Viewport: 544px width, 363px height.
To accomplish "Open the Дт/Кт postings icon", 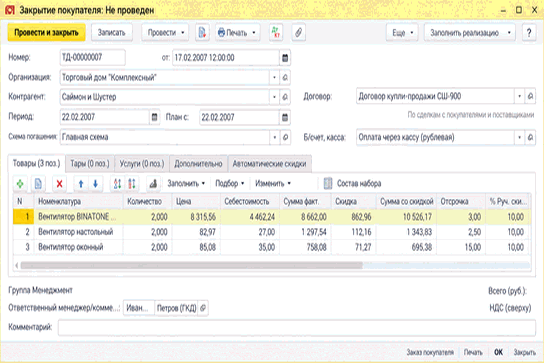I will [276, 33].
